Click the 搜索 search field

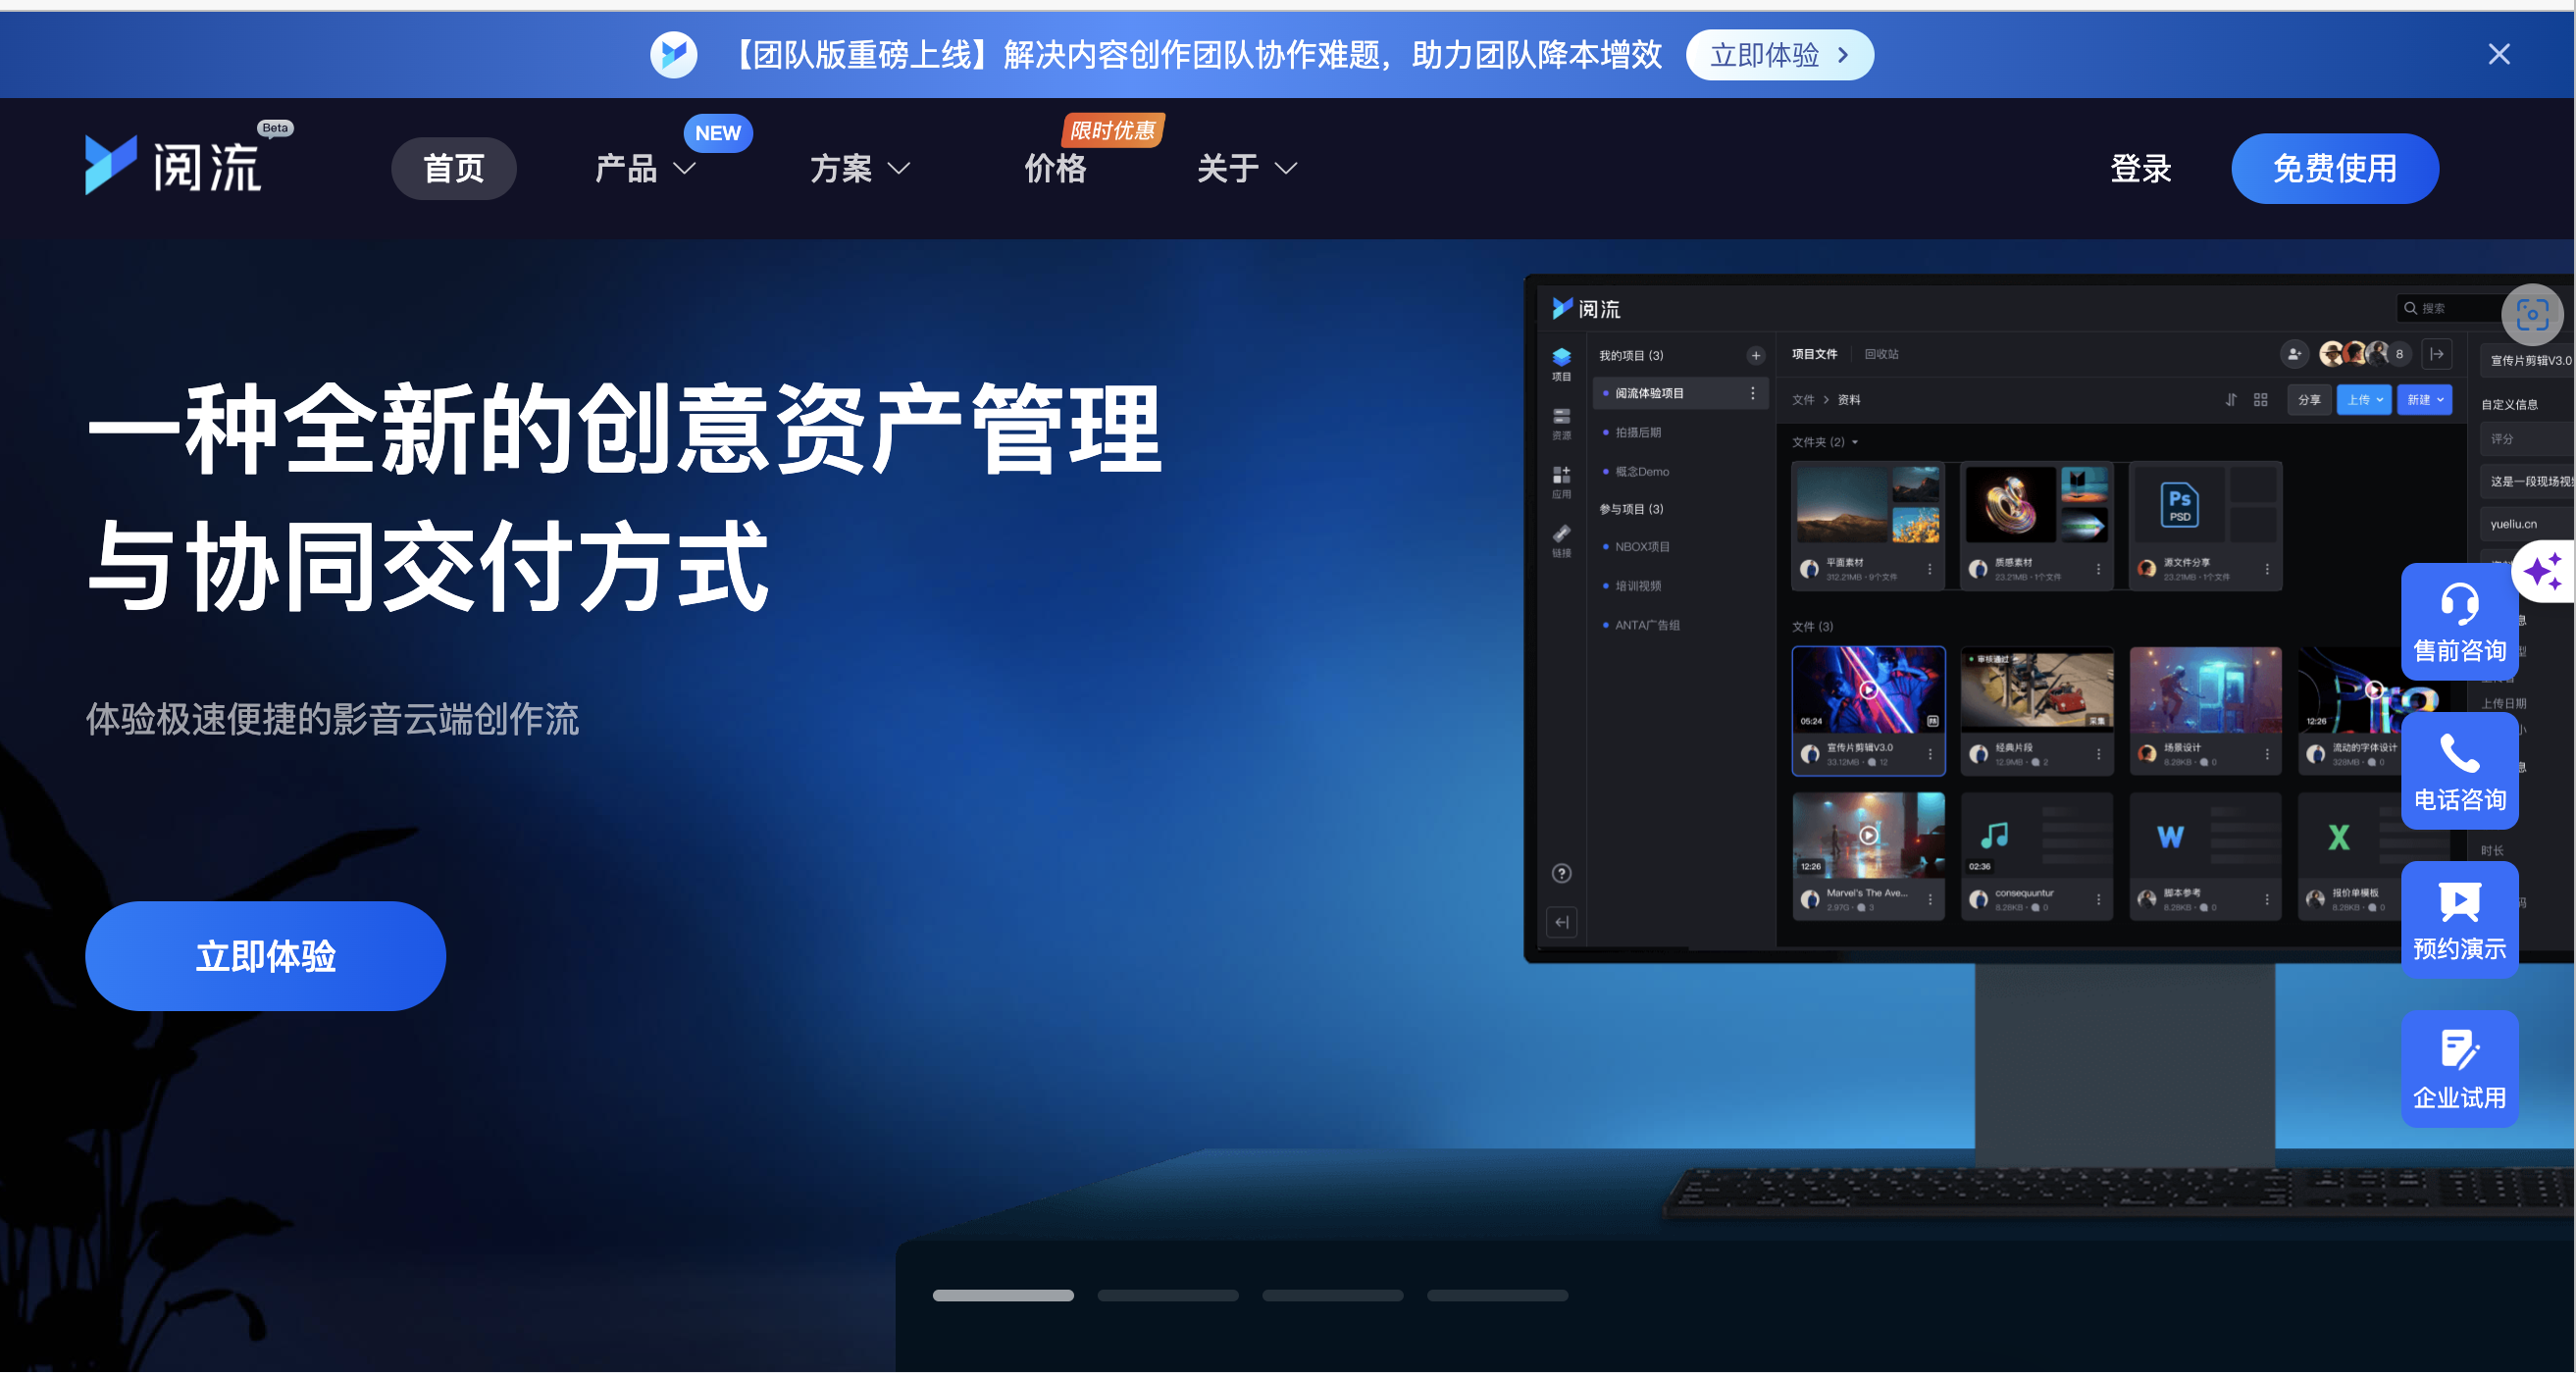pos(2449,308)
